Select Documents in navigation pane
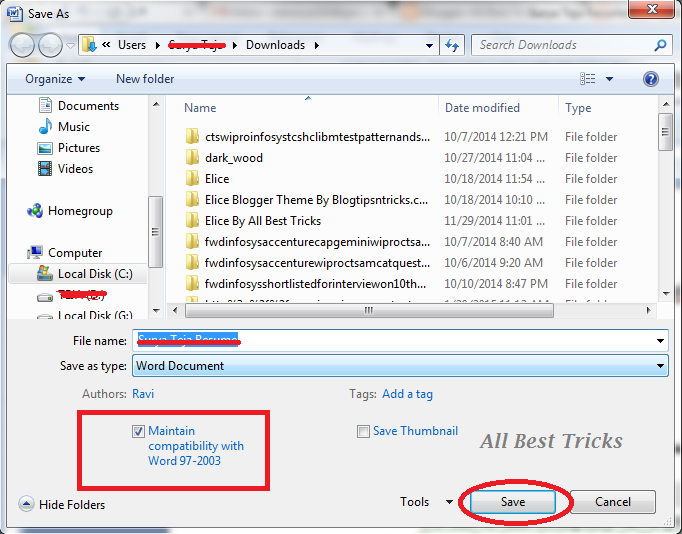 (88, 106)
